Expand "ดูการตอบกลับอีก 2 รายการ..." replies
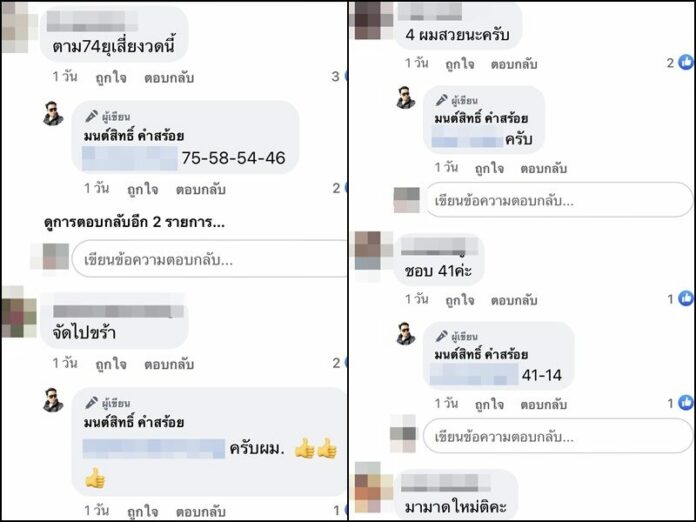Screen dimensions: 696x522 pyautogui.click(x=134, y=221)
